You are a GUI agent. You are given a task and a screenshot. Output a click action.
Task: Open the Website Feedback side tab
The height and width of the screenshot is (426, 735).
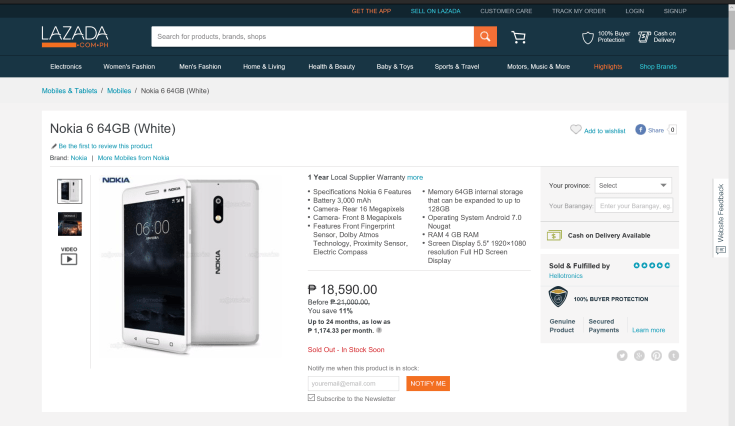[x=721, y=218]
